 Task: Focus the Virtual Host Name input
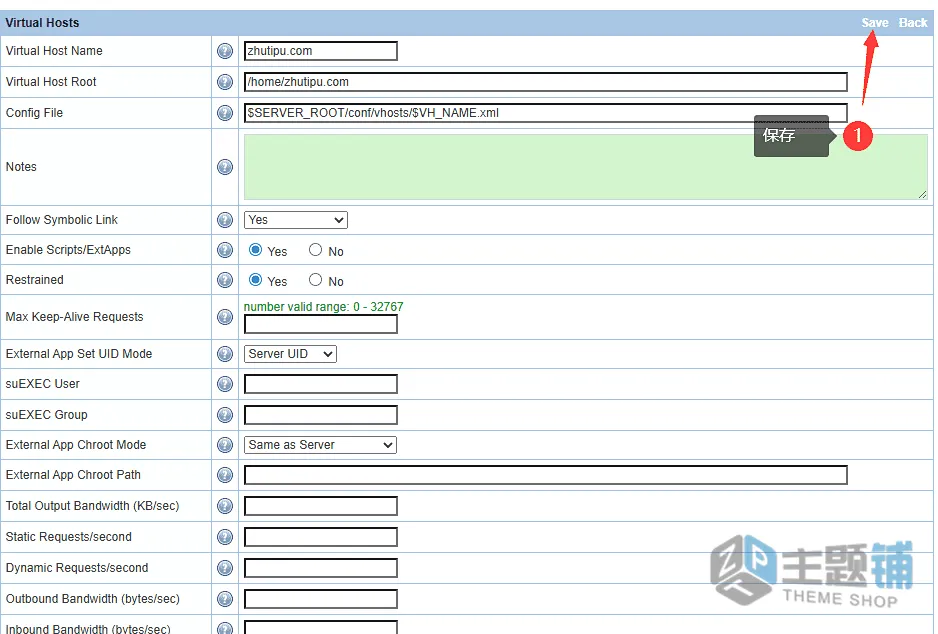[321, 51]
